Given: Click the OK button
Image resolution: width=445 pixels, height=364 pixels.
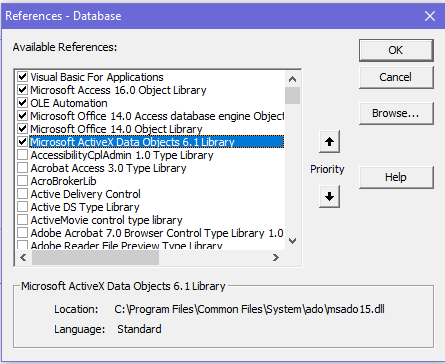Looking at the screenshot, I should point(396,50).
